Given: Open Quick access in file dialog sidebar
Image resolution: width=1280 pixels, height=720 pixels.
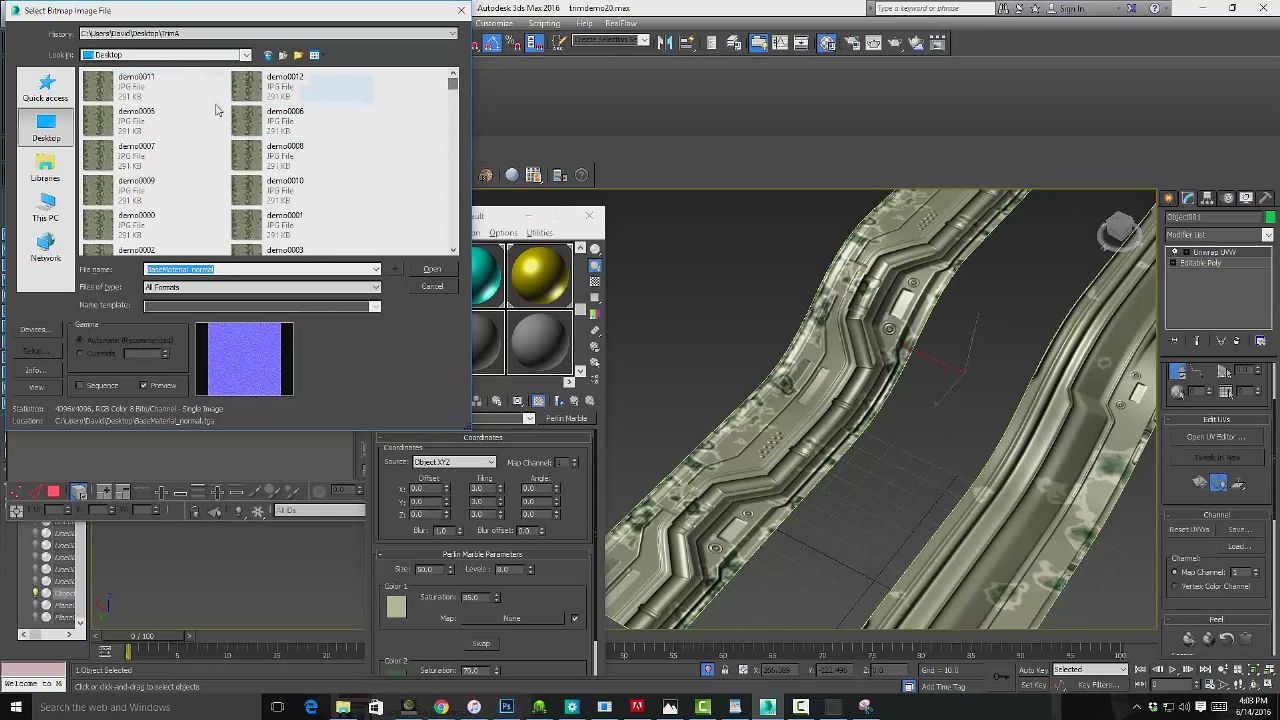Looking at the screenshot, I should tap(46, 88).
